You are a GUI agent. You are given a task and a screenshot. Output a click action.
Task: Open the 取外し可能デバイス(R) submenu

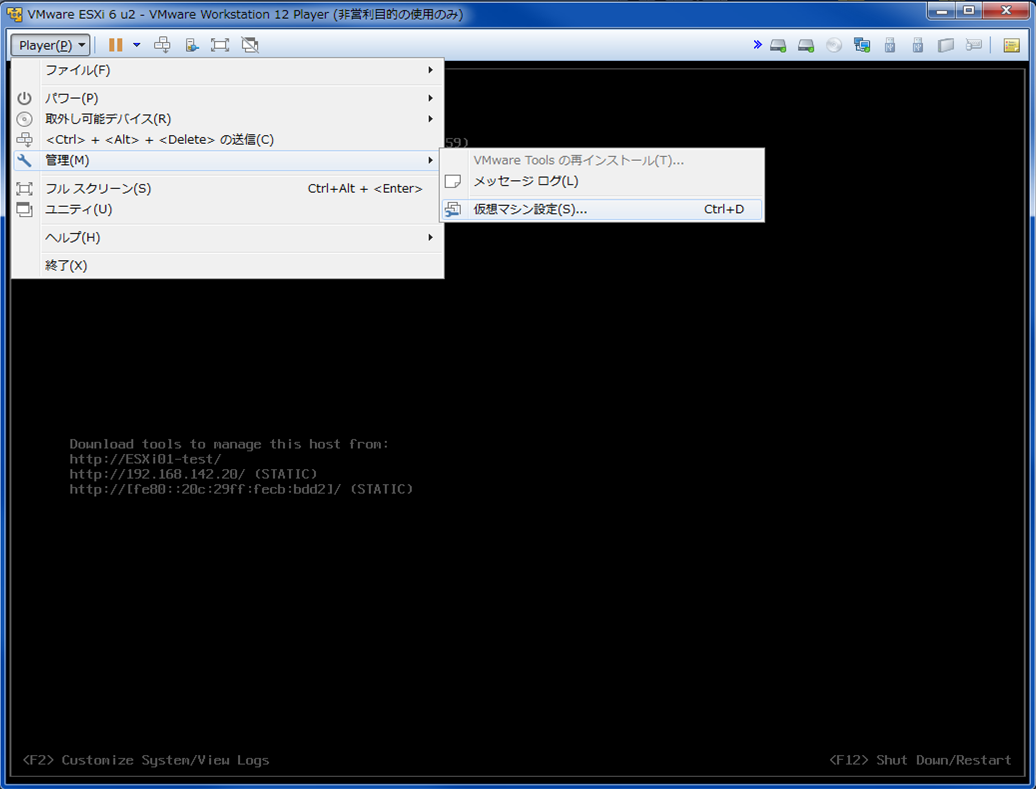(x=228, y=119)
